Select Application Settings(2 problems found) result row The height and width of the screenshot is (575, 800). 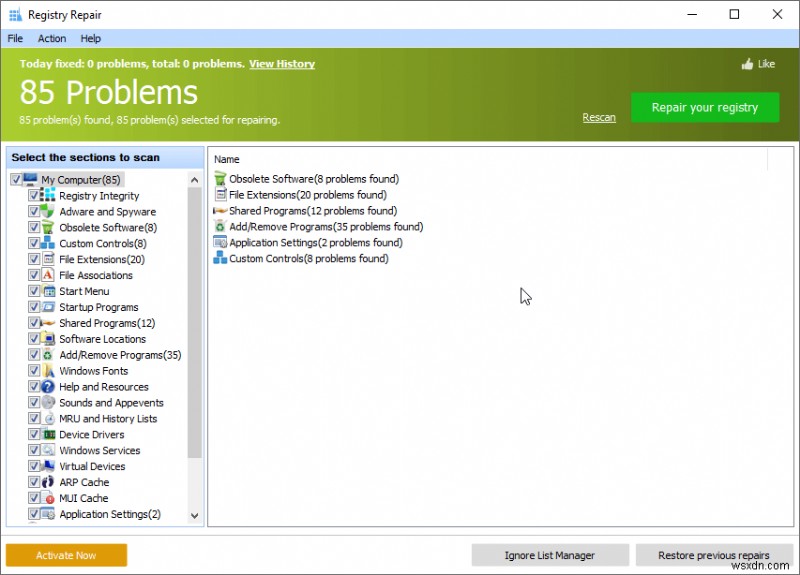(x=308, y=242)
